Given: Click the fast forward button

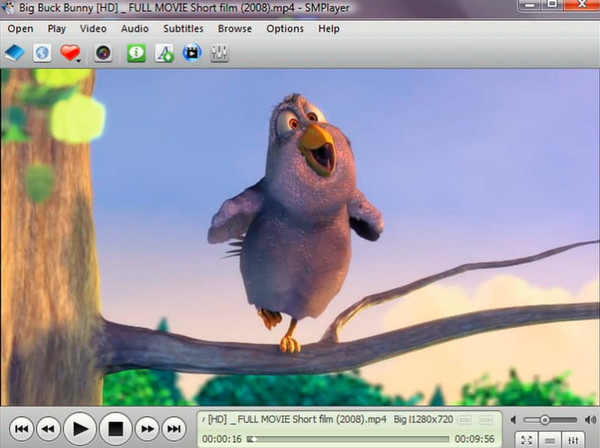Looking at the screenshot, I should (147, 429).
